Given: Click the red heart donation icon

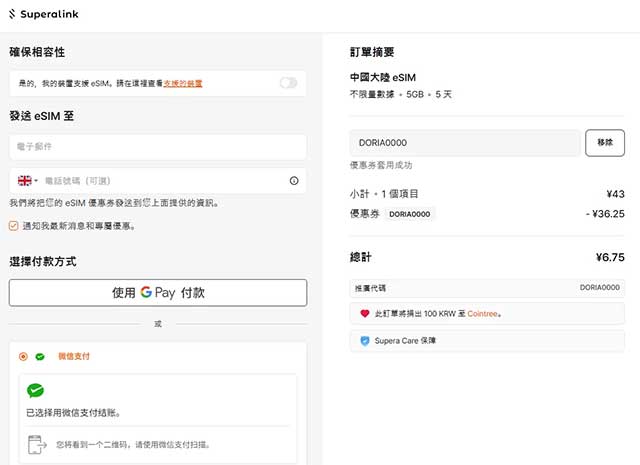Looking at the screenshot, I should click(x=364, y=313).
